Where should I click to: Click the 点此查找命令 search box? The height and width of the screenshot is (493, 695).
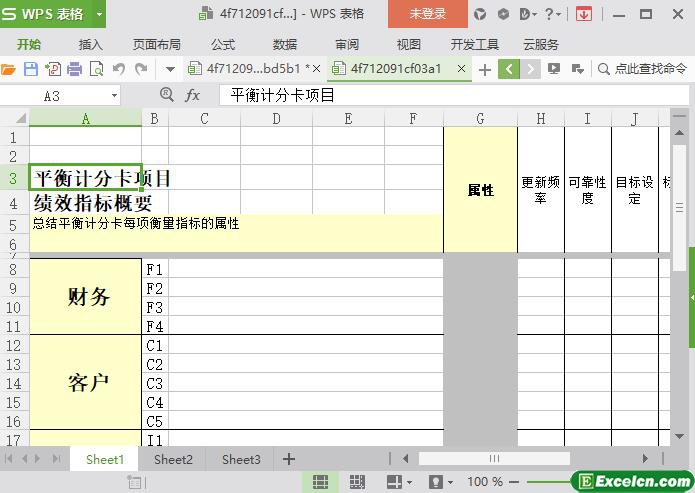coord(643,69)
